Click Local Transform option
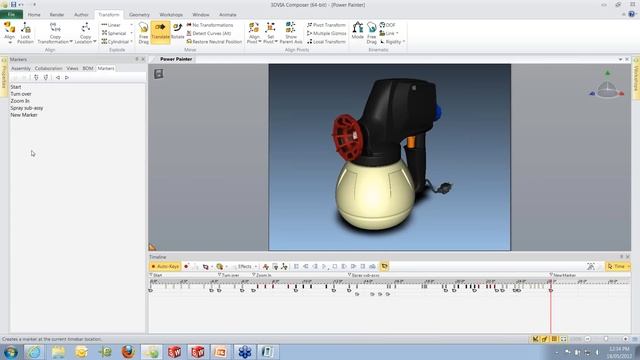This screenshot has height=360, width=640. pyautogui.click(x=327, y=42)
